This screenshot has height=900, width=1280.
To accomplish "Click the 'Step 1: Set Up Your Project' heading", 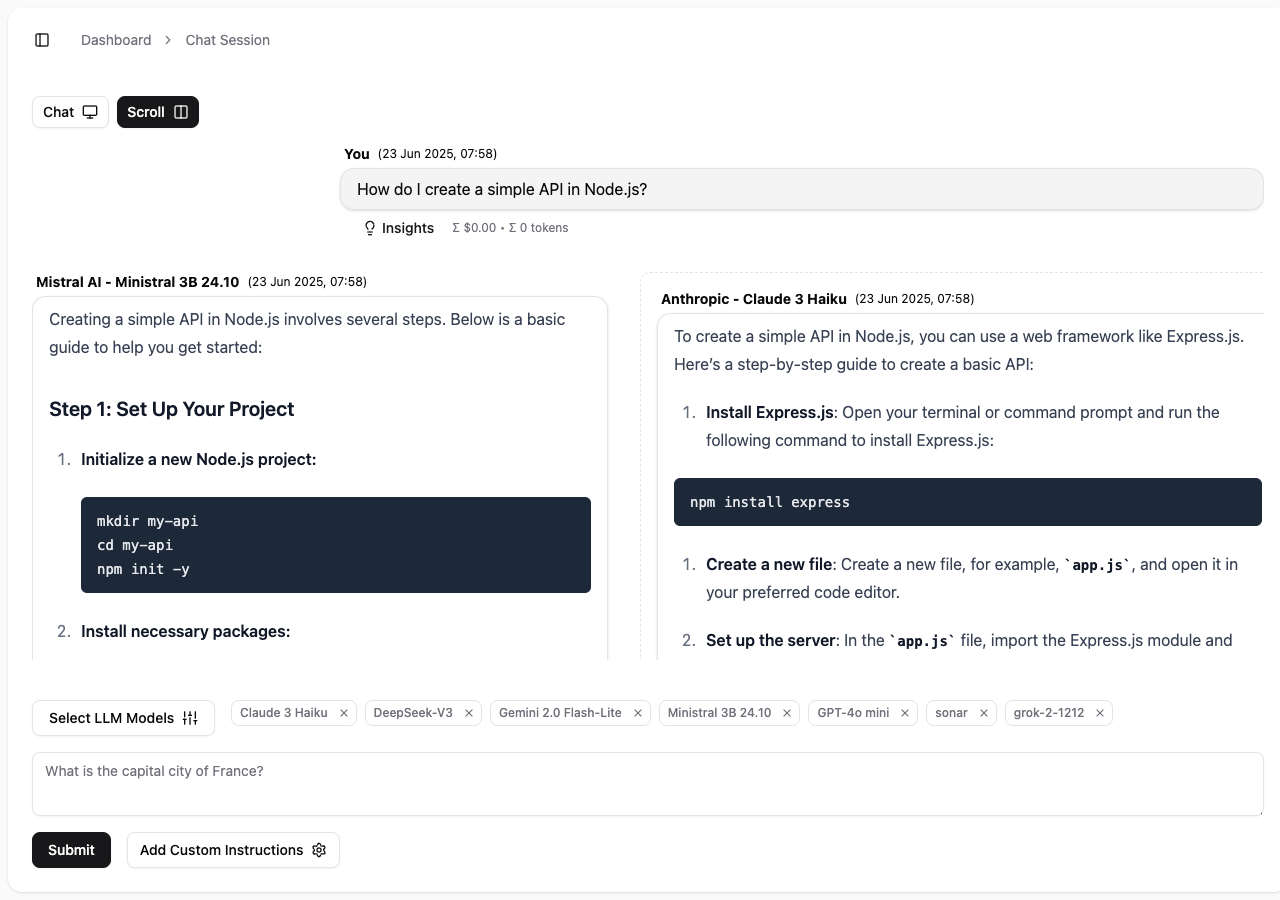I will (x=172, y=409).
